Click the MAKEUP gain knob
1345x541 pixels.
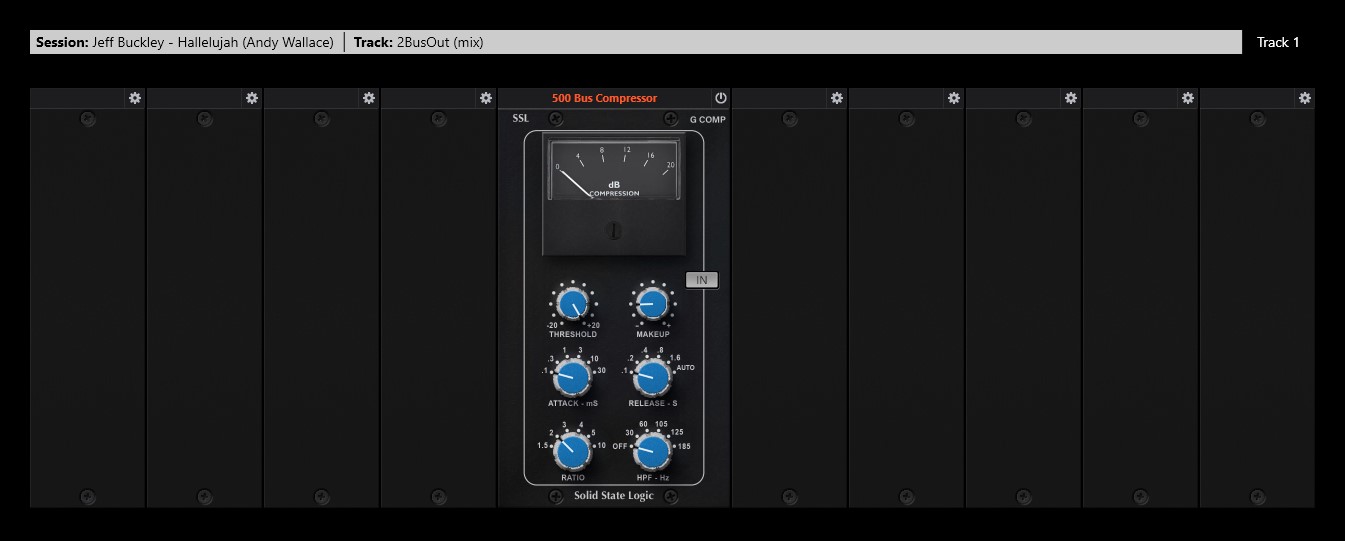click(x=652, y=305)
